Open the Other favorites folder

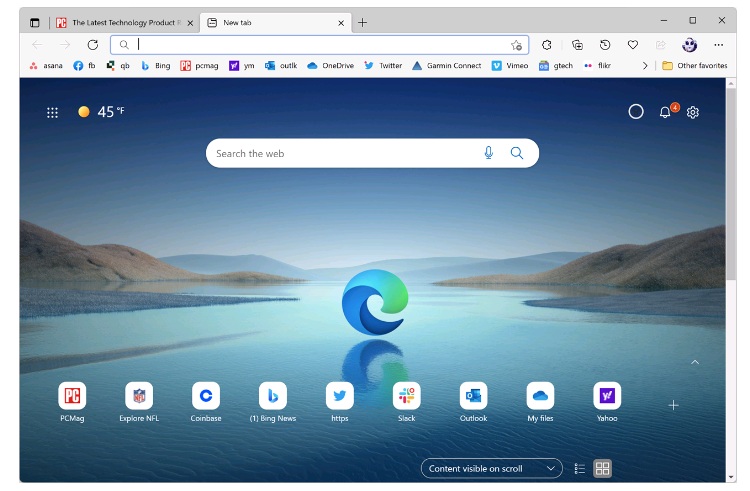click(695, 66)
